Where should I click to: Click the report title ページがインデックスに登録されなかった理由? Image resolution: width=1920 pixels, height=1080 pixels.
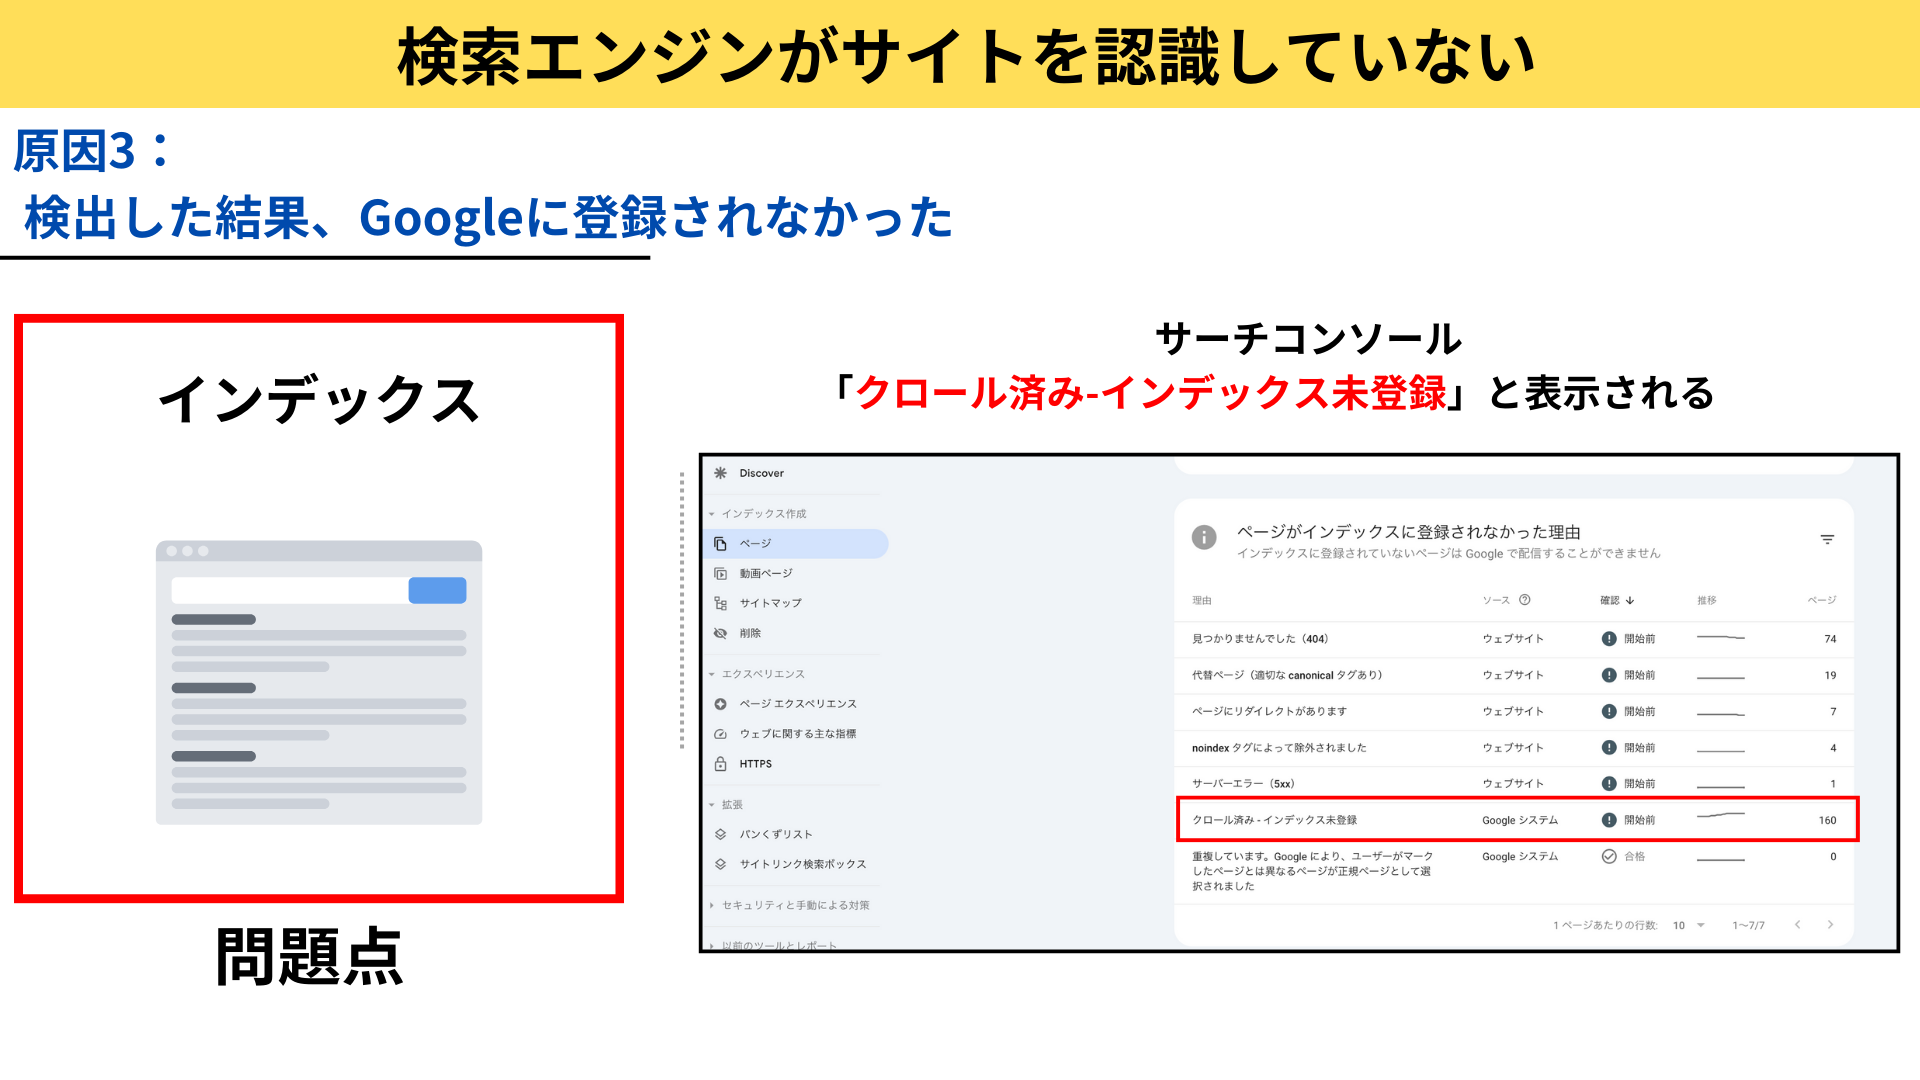1408,532
